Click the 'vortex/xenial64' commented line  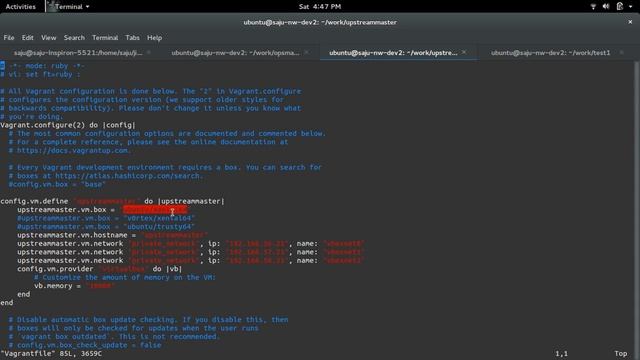pyautogui.click(x=106, y=218)
